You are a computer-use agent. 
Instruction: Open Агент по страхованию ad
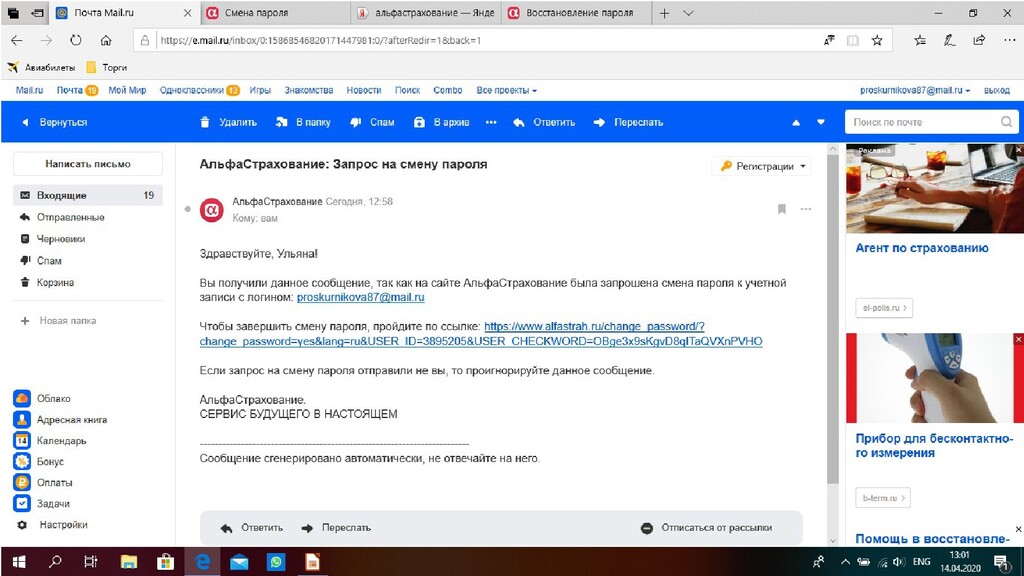click(921, 248)
